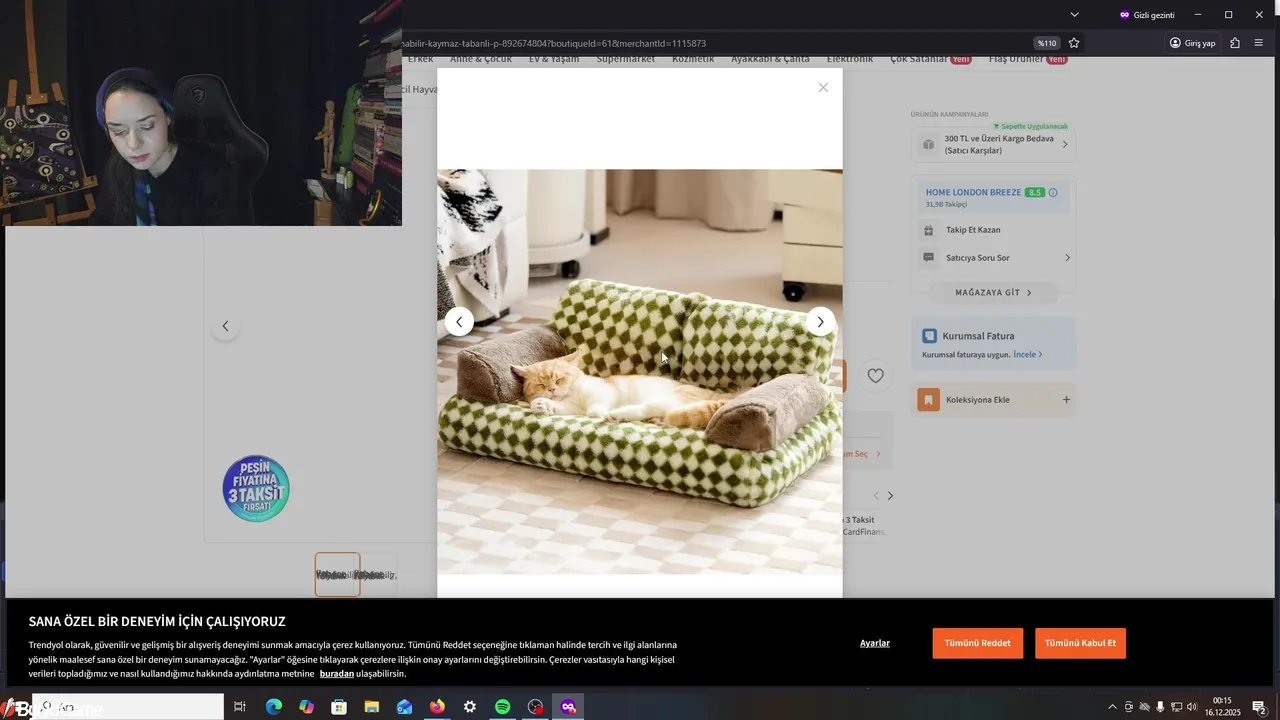Click Kurumsal Fatura icon
The width and height of the screenshot is (1280, 720).
929,336
